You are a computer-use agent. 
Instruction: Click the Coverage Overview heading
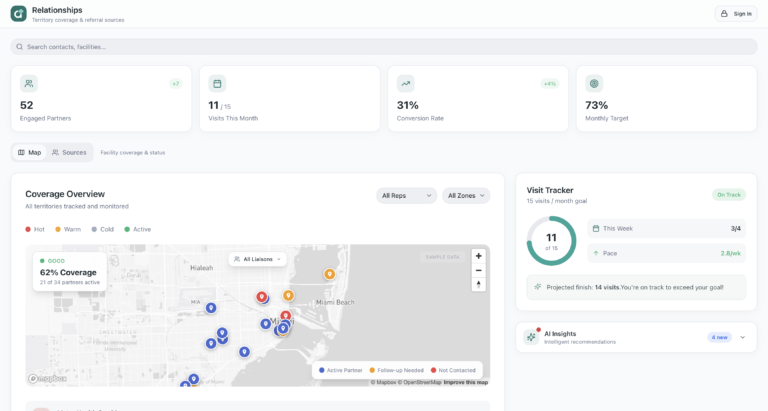point(65,194)
